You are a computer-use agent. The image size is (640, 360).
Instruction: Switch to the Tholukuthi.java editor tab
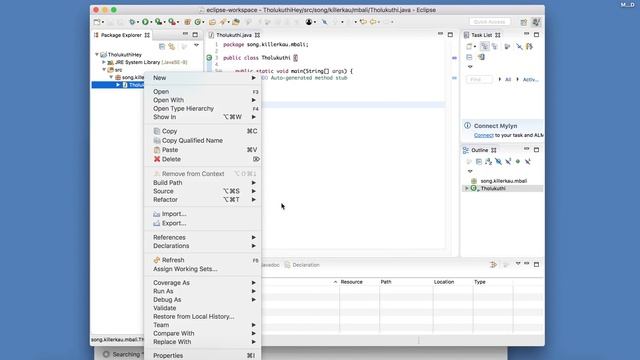234,35
